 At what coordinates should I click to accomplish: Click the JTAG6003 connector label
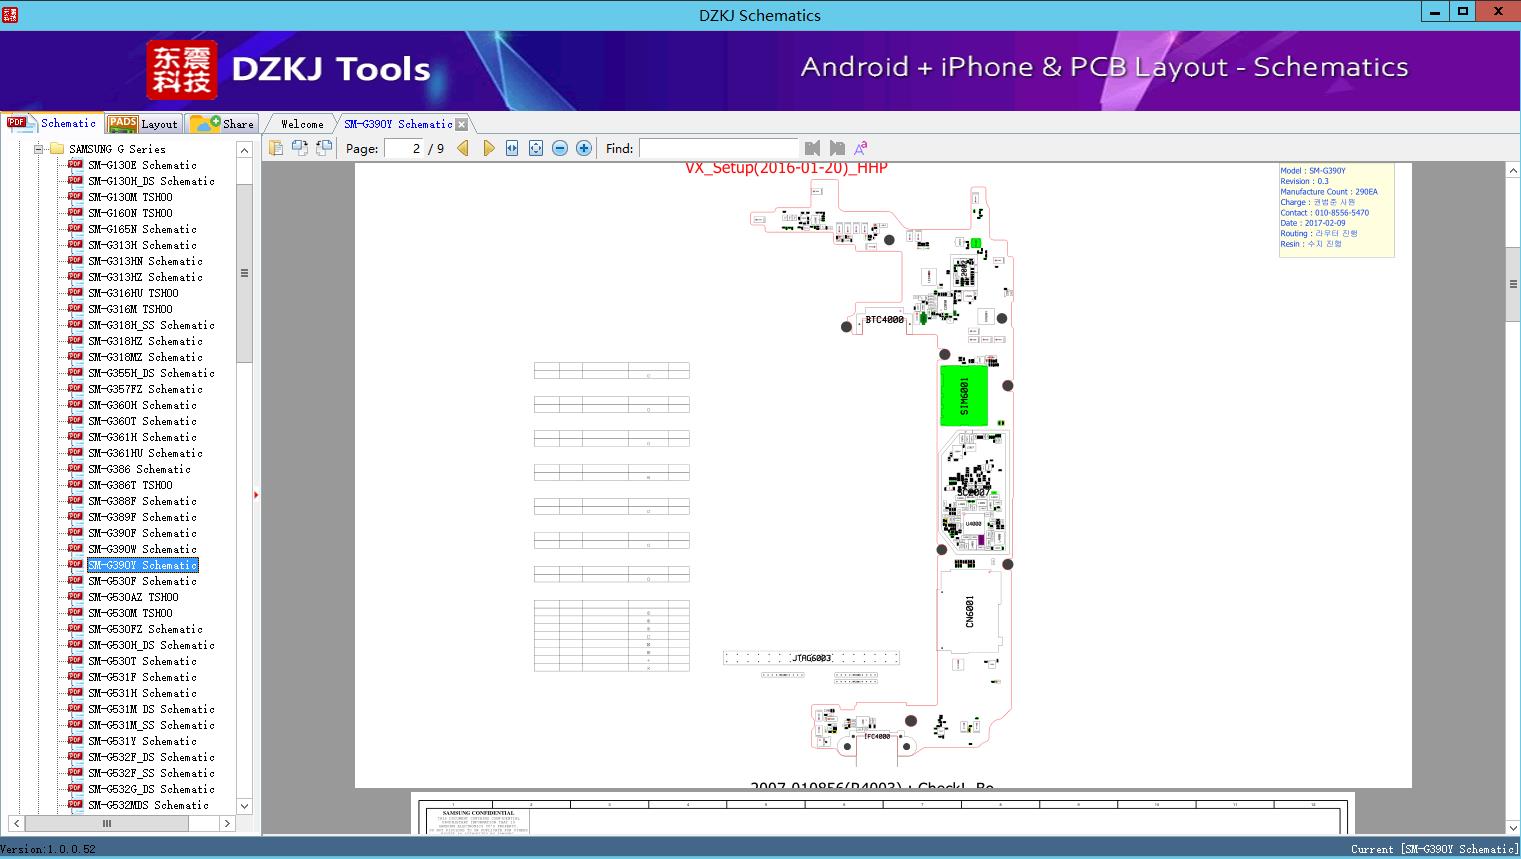click(811, 658)
